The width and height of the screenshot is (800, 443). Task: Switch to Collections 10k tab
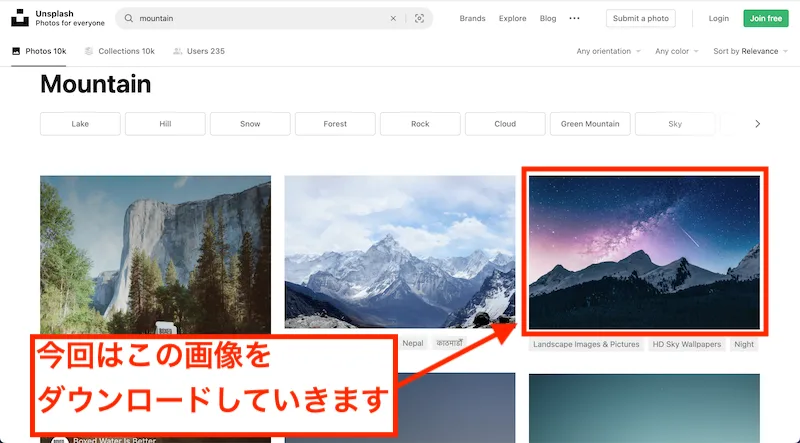(x=119, y=51)
